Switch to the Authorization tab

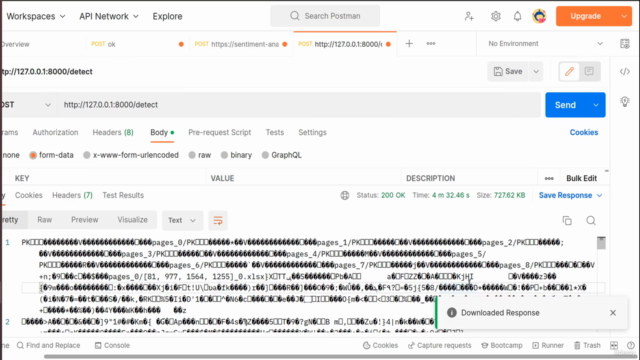56,133
